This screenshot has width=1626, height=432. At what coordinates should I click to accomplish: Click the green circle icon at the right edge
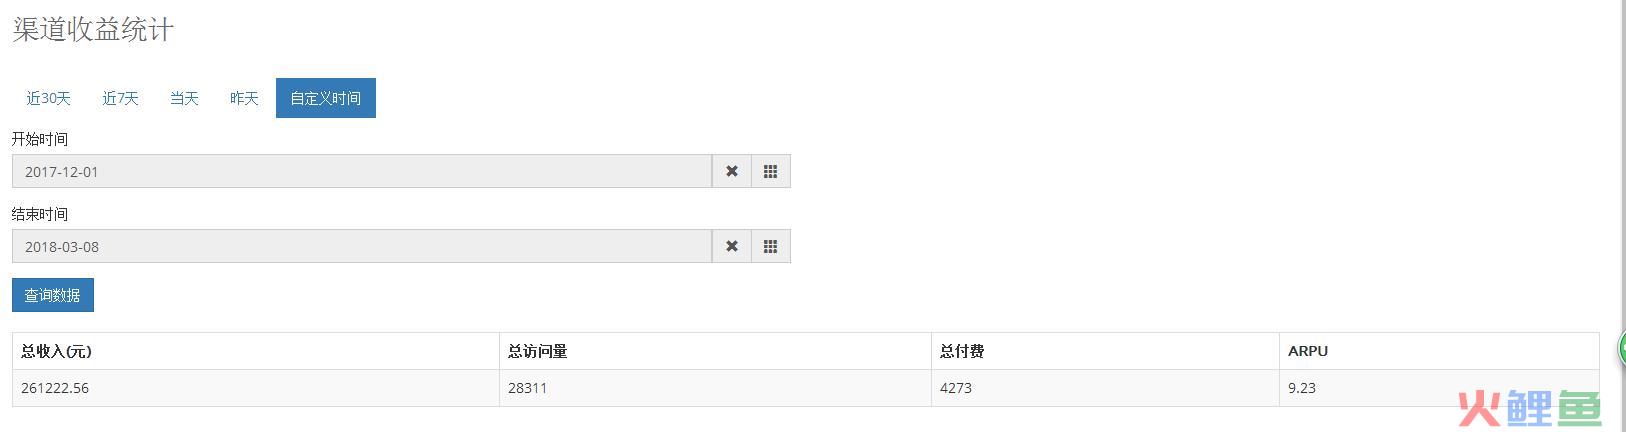tap(1621, 349)
